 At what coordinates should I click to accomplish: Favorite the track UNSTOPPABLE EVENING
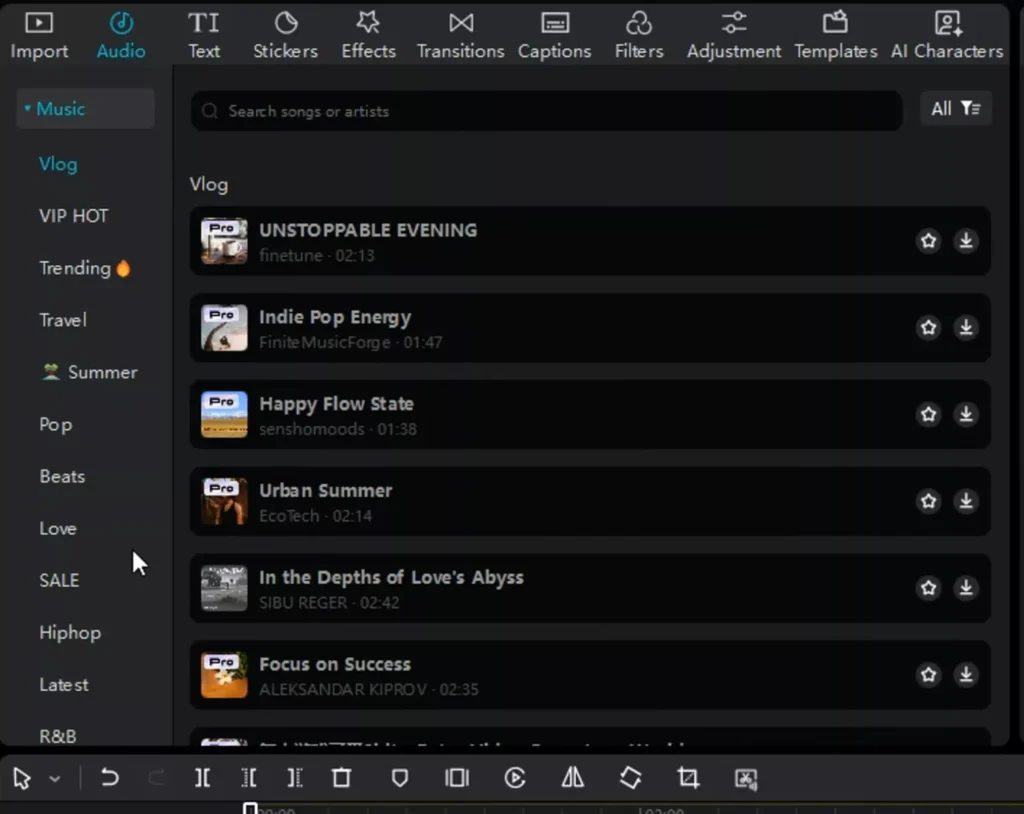(x=928, y=241)
